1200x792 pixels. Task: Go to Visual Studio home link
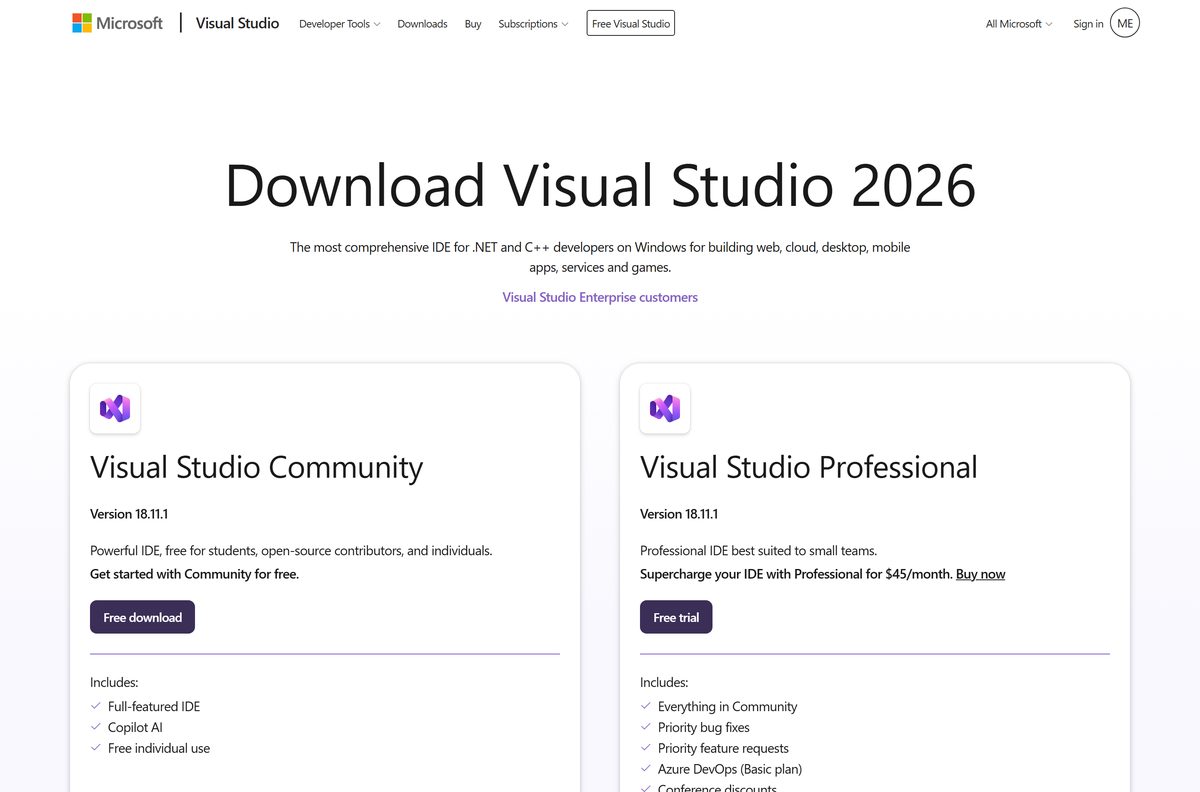pos(237,23)
